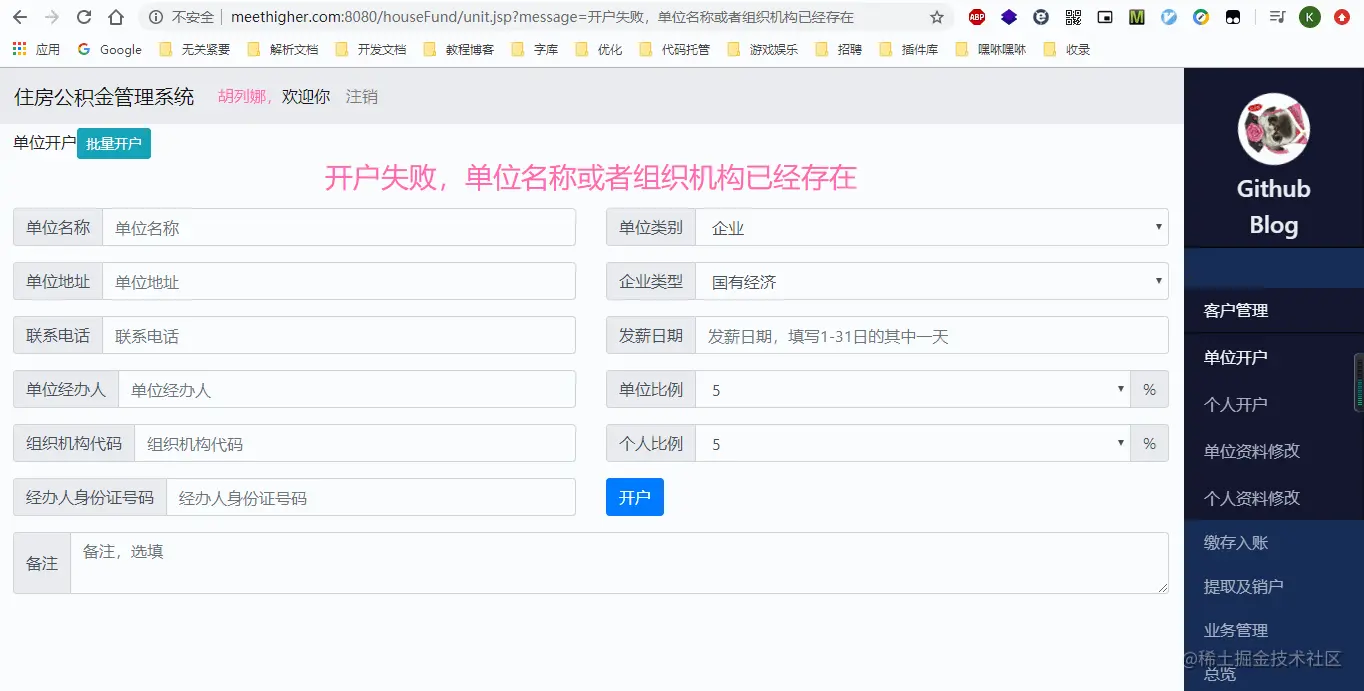Open the 解析文档 bookmark folder
1364x691 pixels.
[x=283, y=49]
